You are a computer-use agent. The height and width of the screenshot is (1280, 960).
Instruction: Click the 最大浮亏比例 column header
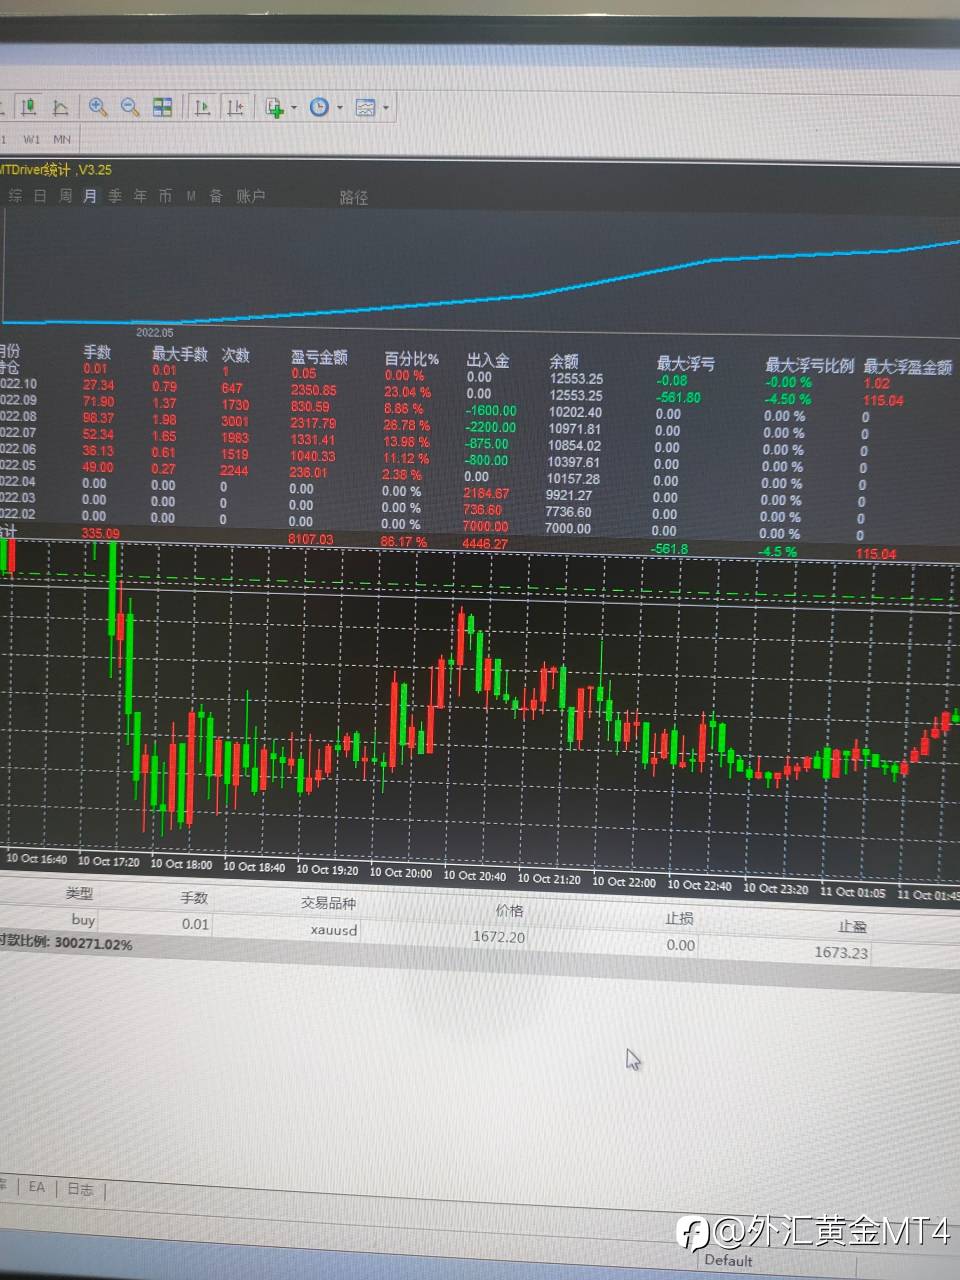click(810, 366)
